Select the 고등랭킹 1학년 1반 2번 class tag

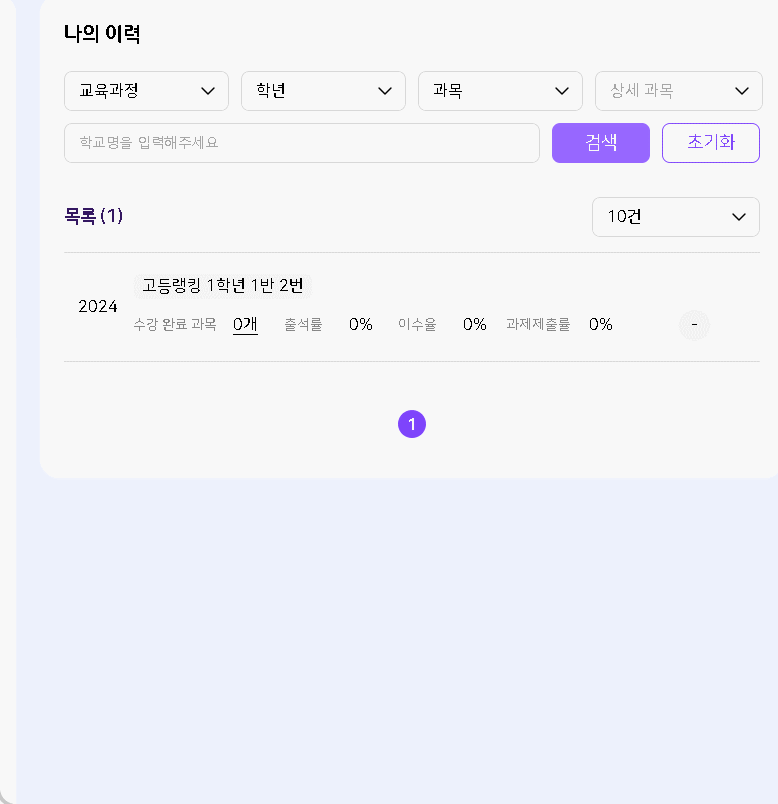[222, 286]
